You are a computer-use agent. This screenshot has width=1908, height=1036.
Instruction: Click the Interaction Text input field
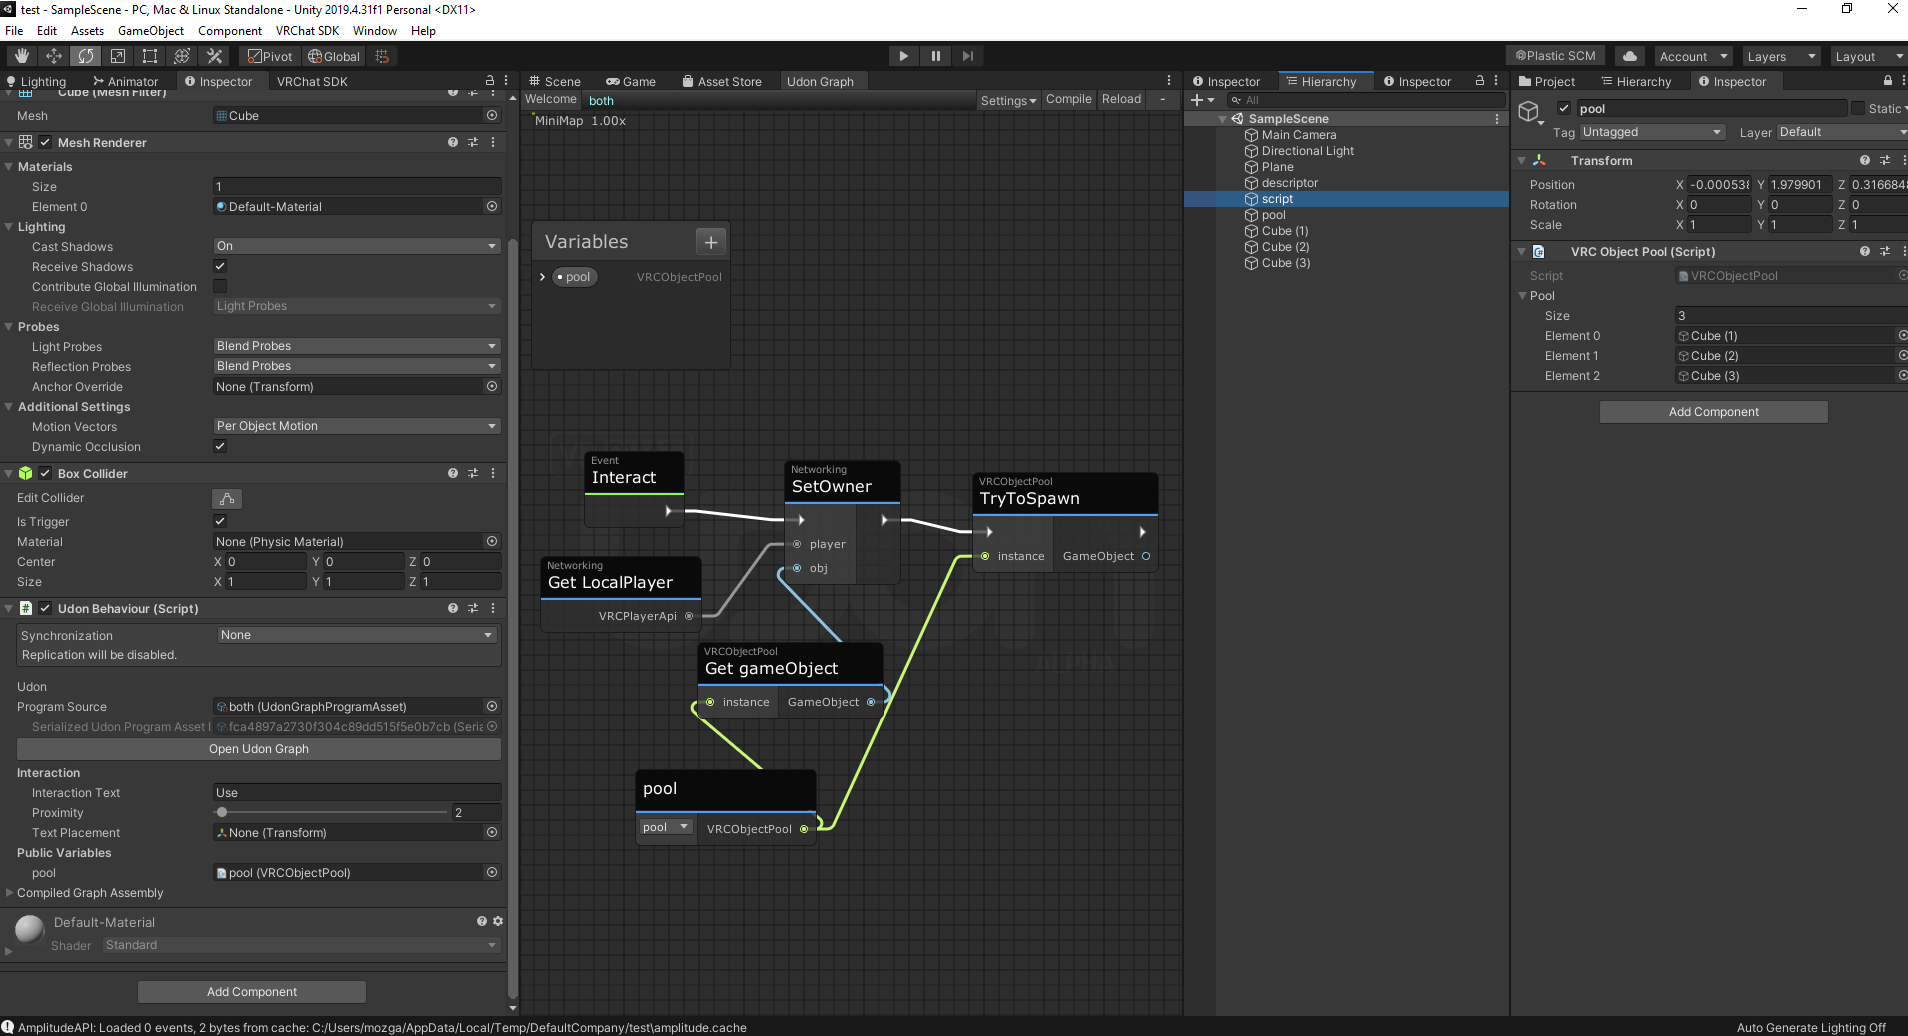(357, 793)
